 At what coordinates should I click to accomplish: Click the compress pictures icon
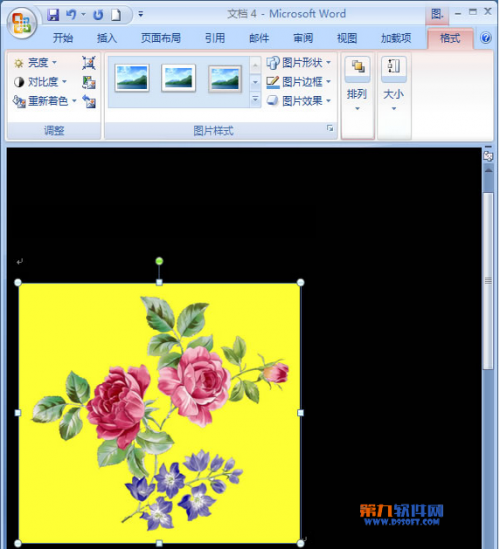pyautogui.click(x=89, y=63)
